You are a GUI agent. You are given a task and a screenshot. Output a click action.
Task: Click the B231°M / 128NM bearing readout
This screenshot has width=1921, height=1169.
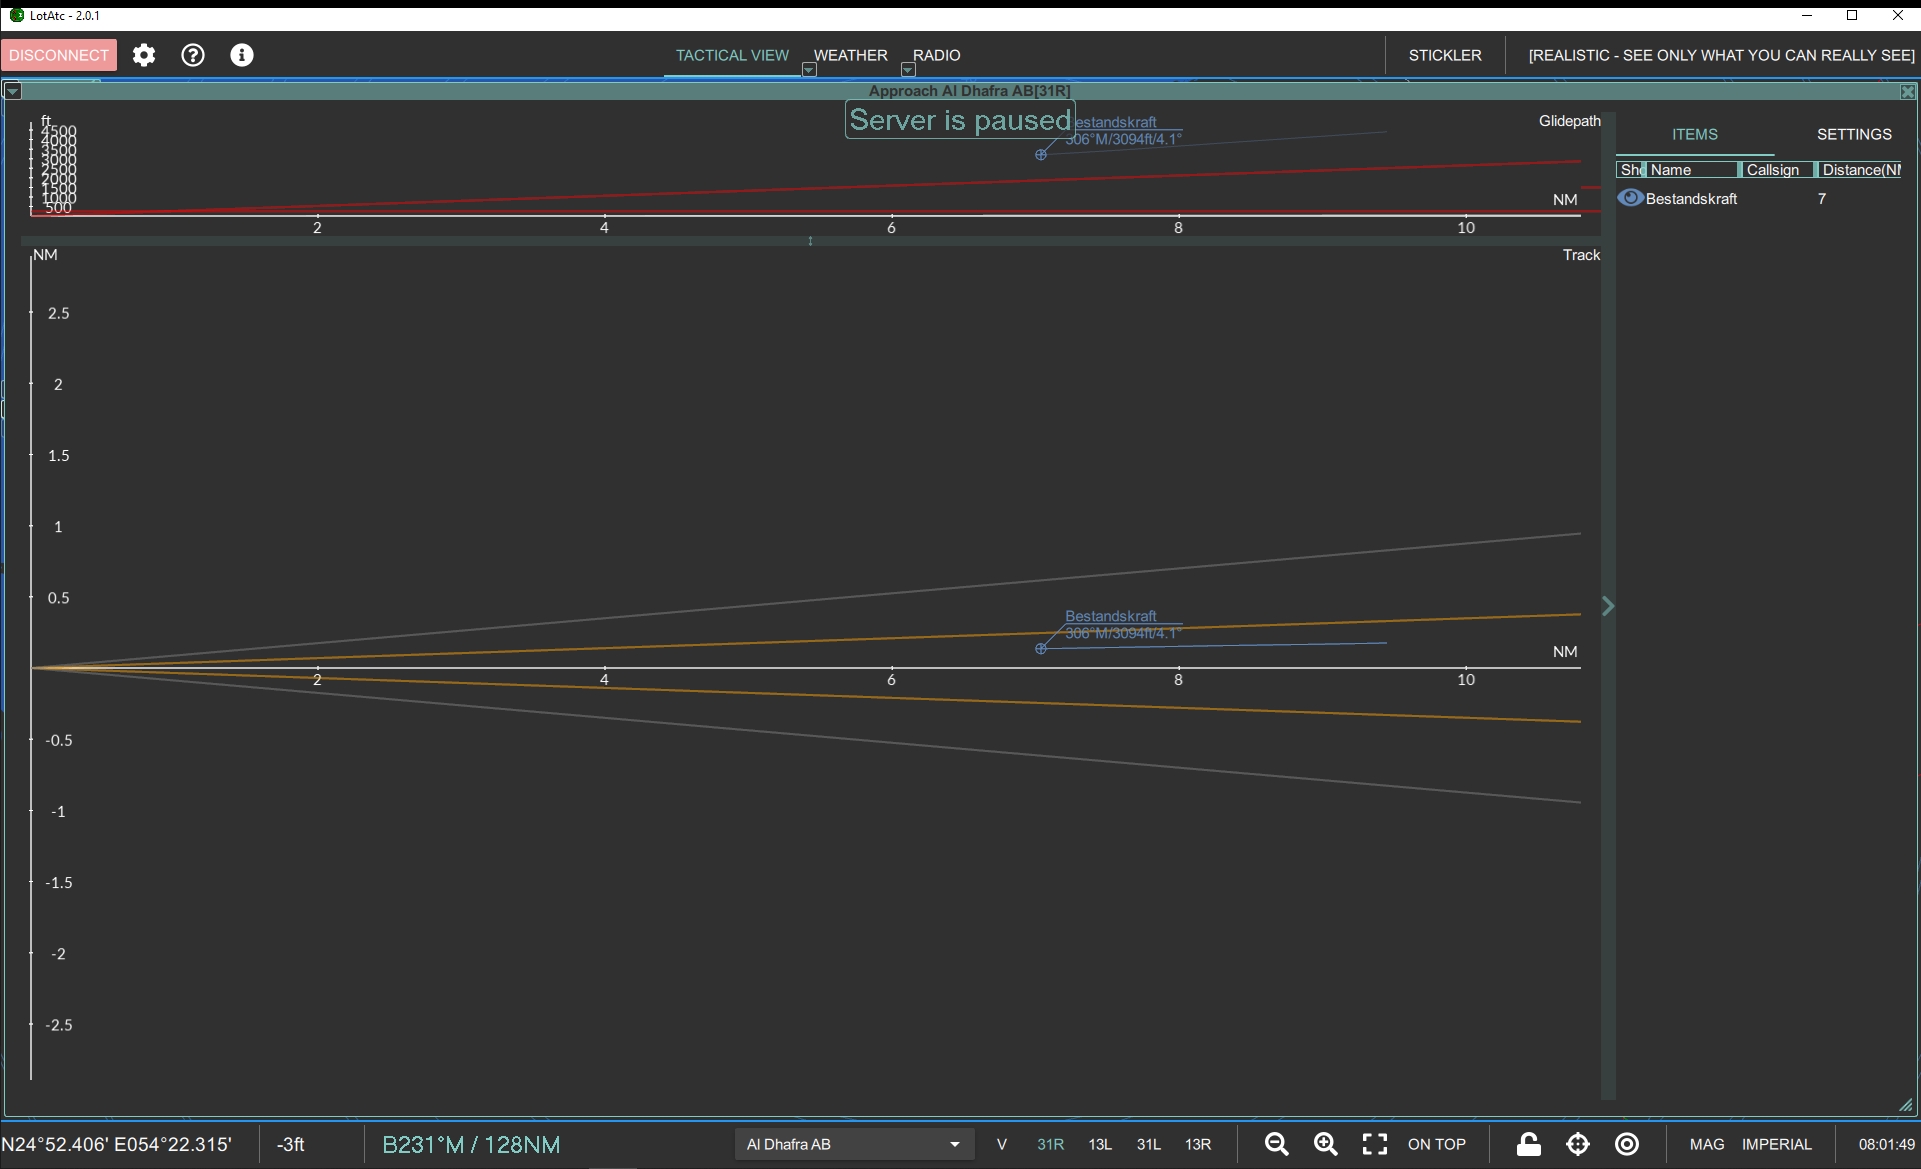(x=471, y=1144)
